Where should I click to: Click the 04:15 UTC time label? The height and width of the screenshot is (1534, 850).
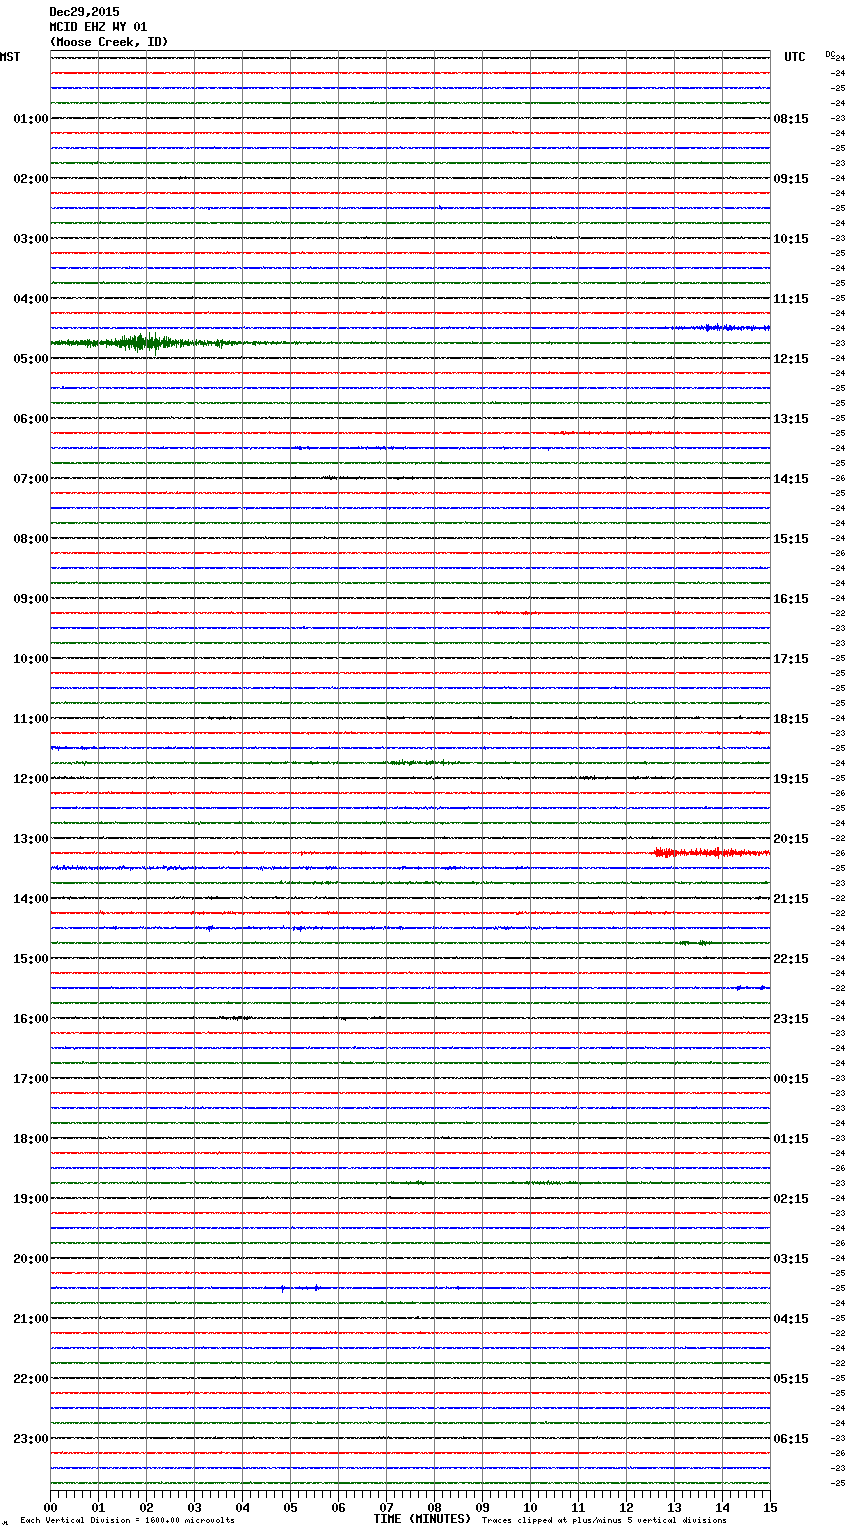[x=791, y=1319]
